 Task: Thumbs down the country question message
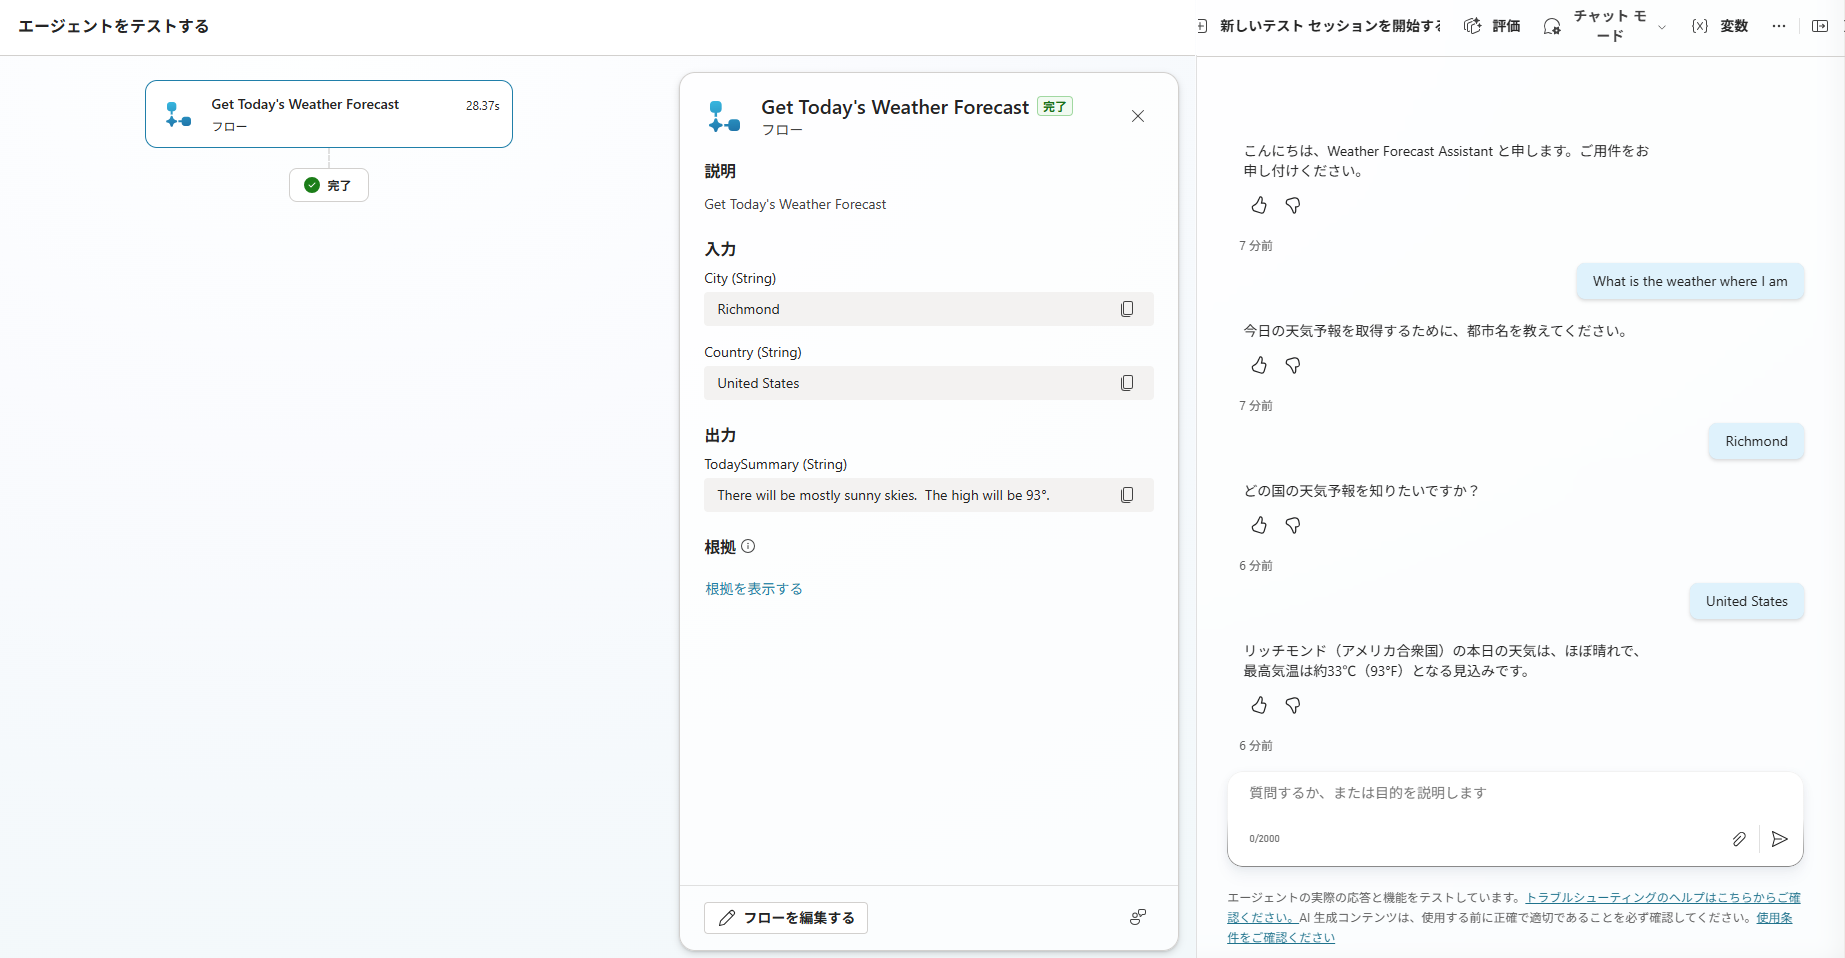click(x=1293, y=525)
